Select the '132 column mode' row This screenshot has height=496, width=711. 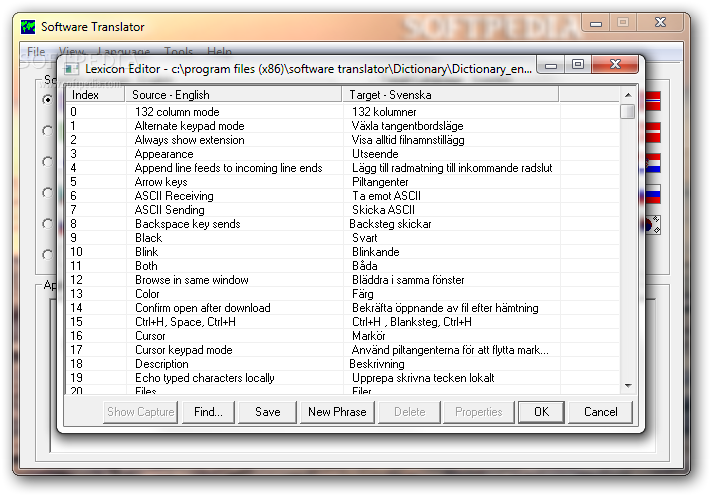343,112
